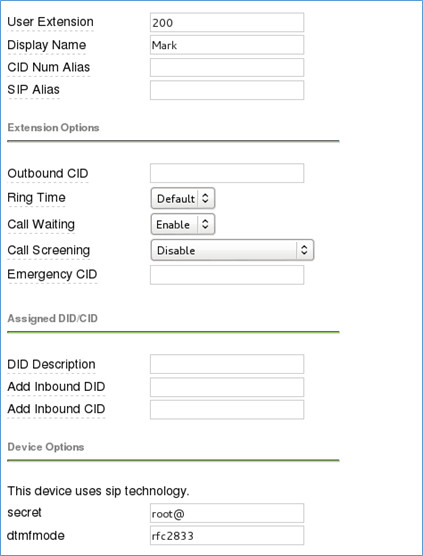Click the Add Inbound DID field
This screenshot has width=423, height=556.
(x=227, y=387)
